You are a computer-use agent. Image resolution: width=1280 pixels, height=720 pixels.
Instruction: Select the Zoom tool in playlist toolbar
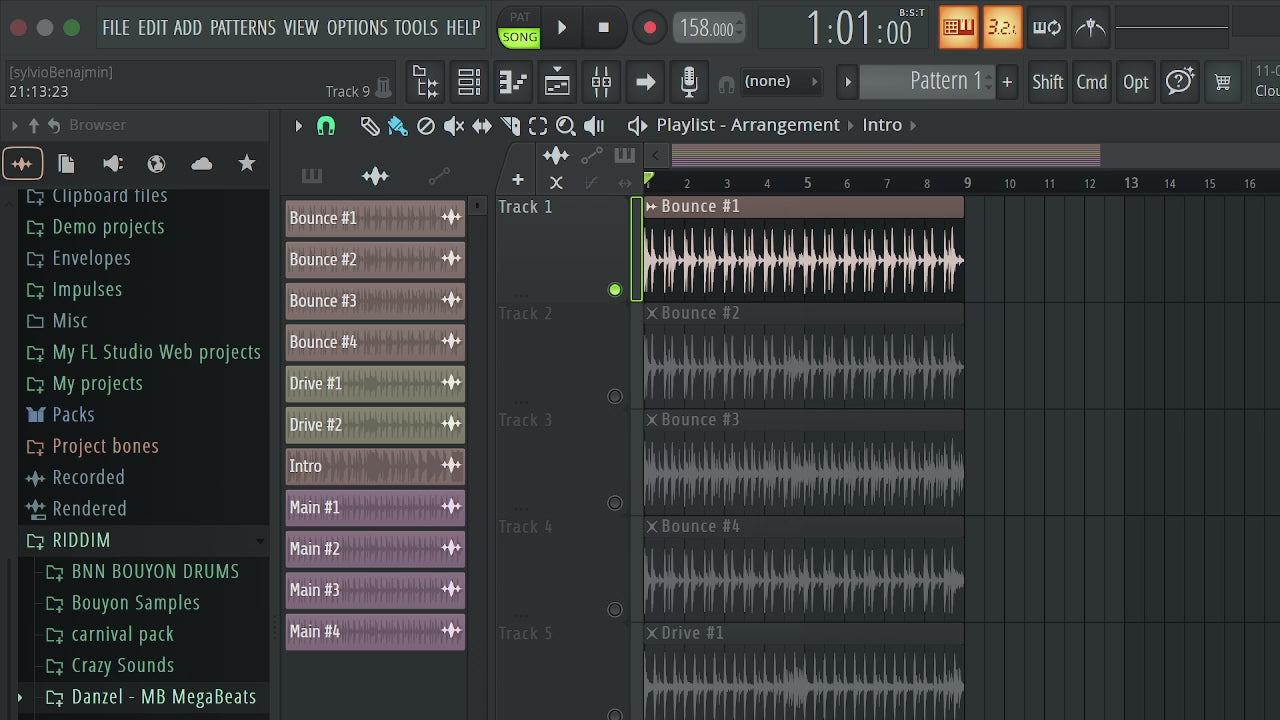click(x=566, y=125)
